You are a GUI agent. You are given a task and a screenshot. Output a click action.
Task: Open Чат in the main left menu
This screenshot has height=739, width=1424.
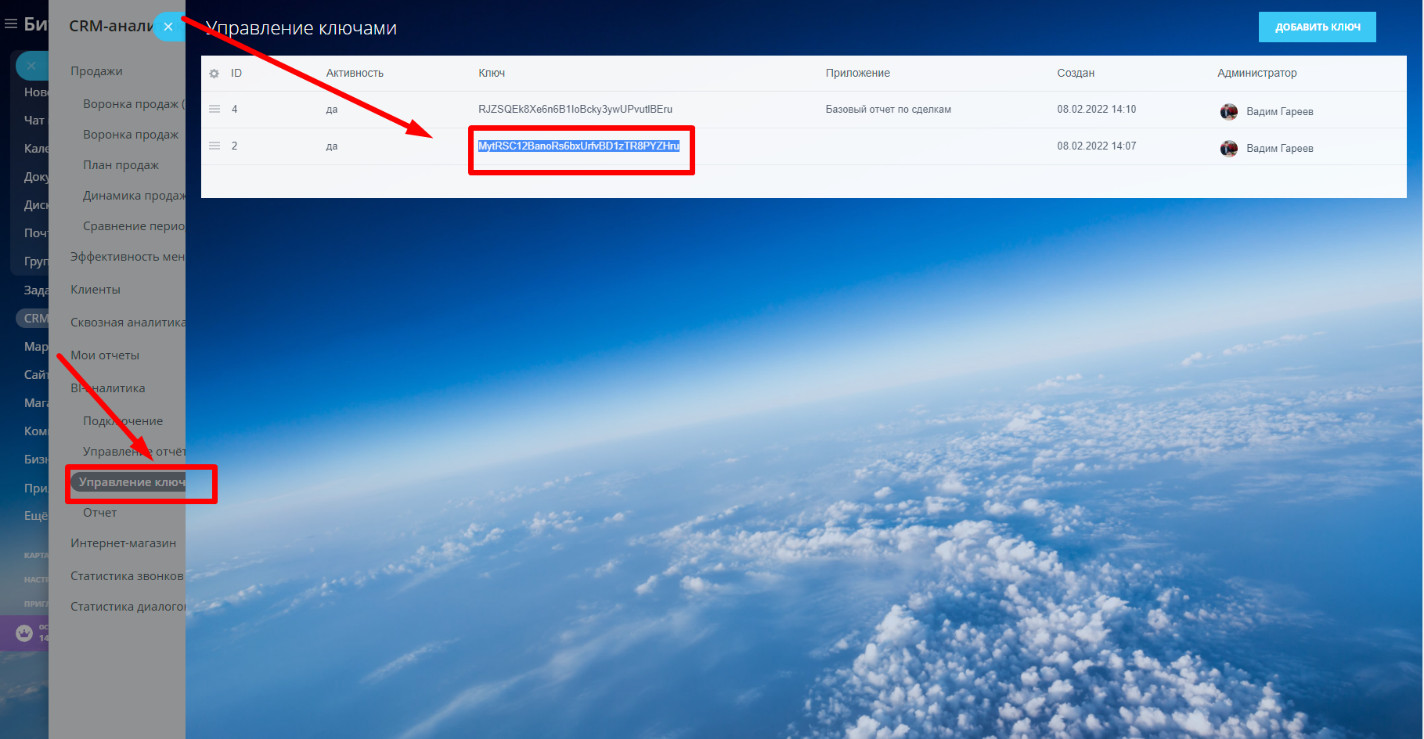34,120
